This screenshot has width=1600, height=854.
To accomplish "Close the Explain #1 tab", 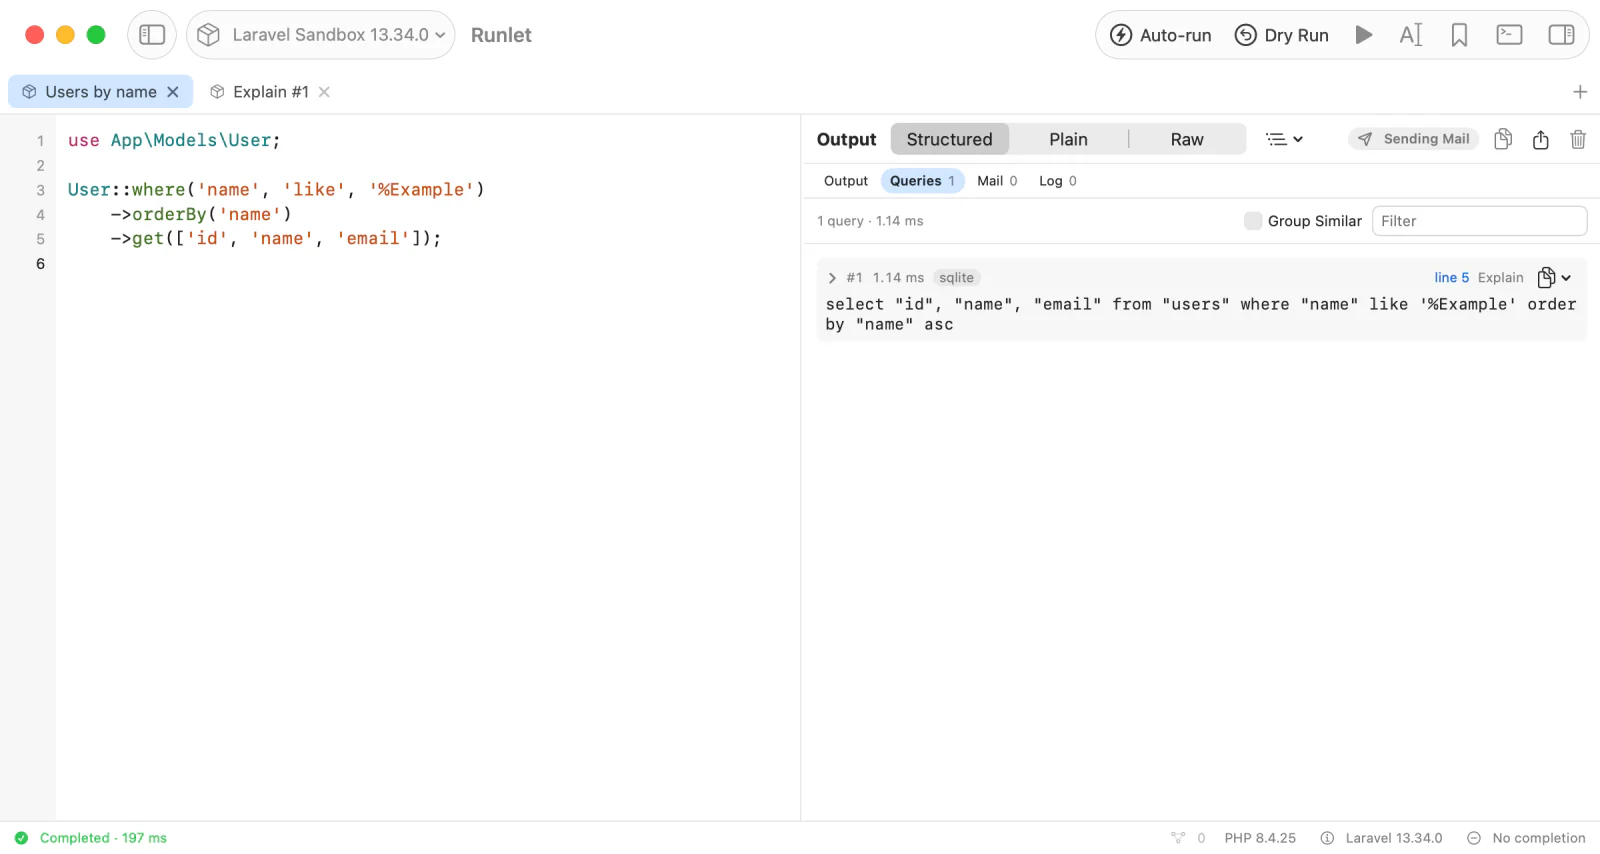I will point(324,92).
